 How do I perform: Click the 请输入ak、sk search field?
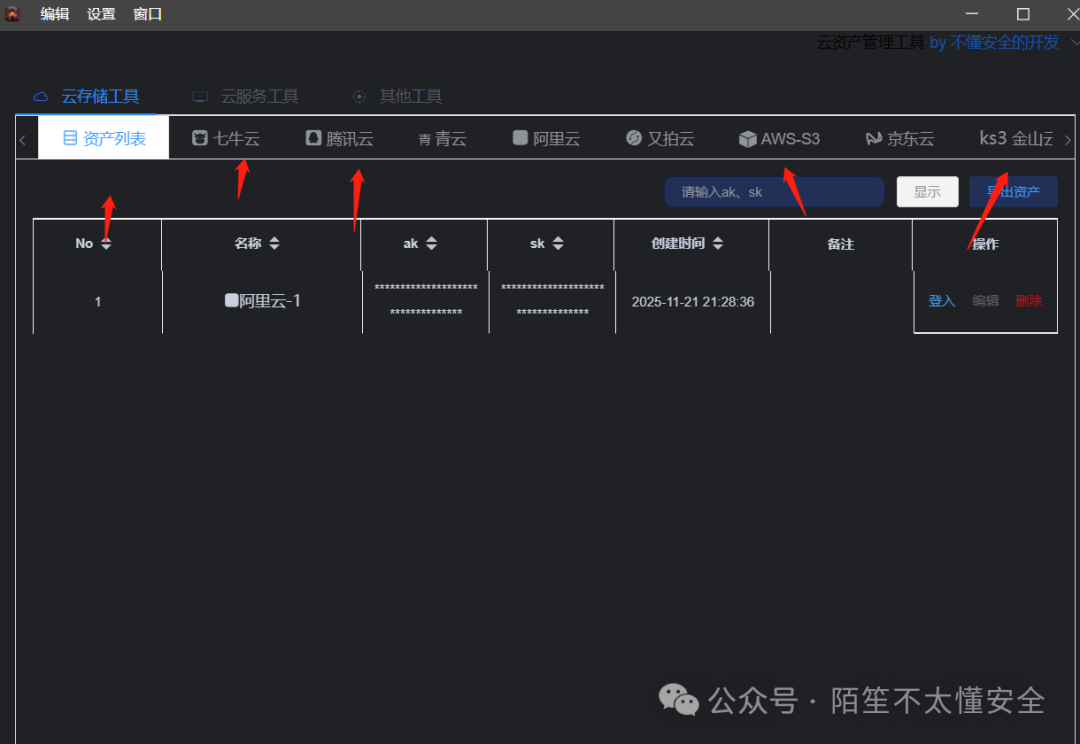[x=773, y=191]
